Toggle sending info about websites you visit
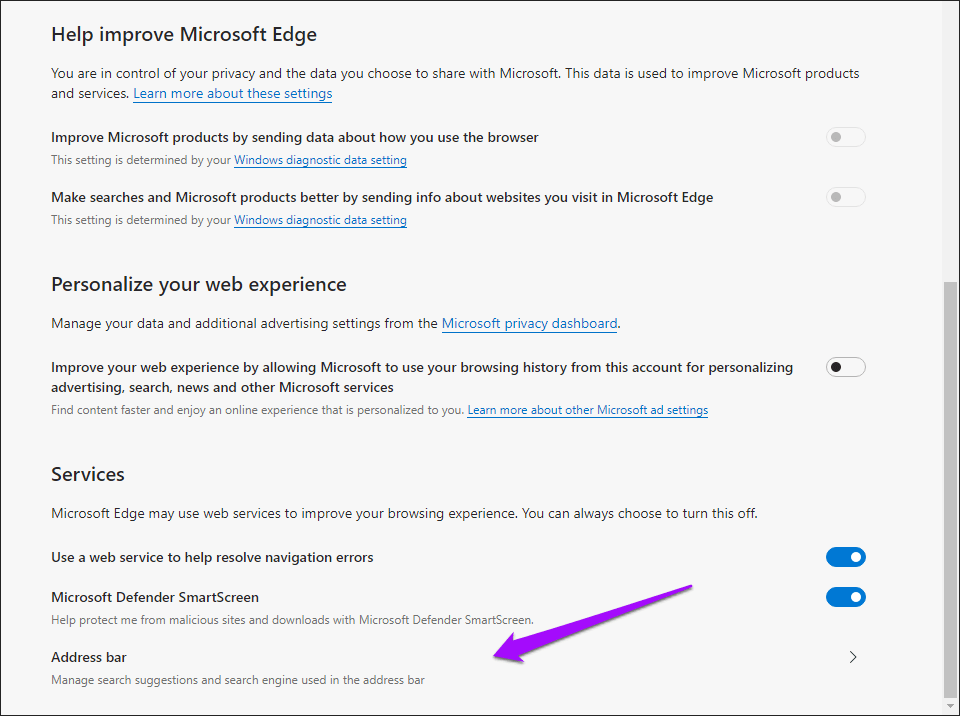960x716 pixels. tap(845, 197)
